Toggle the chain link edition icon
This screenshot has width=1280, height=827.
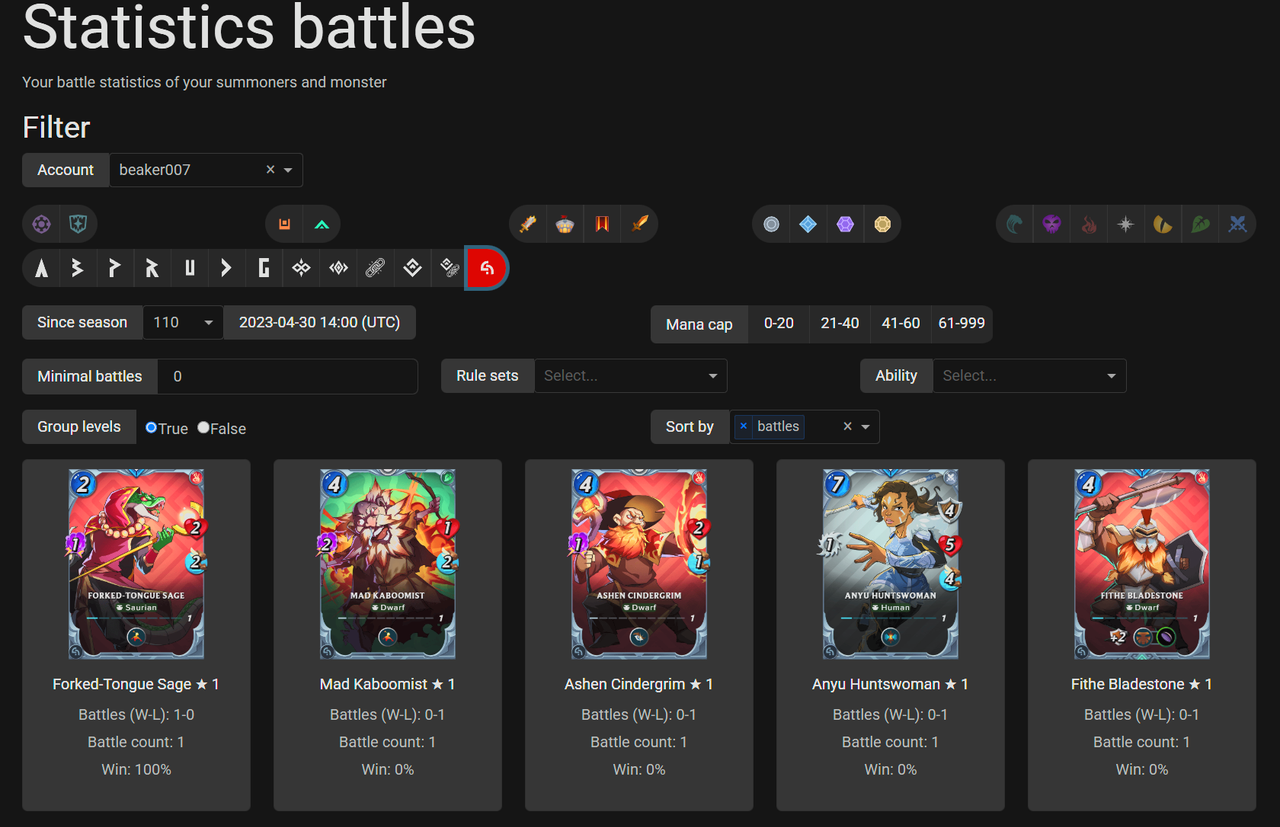click(375, 268)
